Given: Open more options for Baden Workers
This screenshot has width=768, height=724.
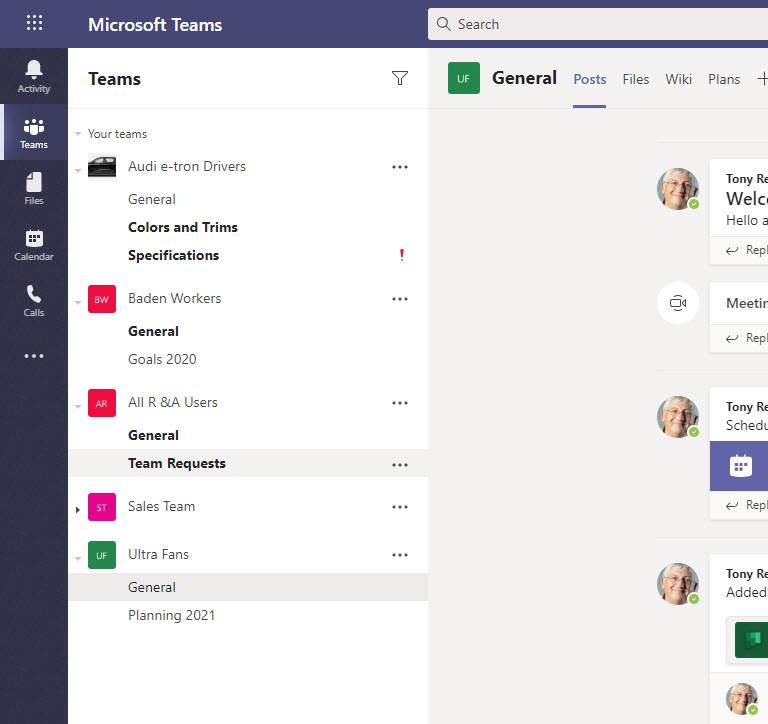Looking at the screenshot, I should pyautogui.click(x=400, y=299).
